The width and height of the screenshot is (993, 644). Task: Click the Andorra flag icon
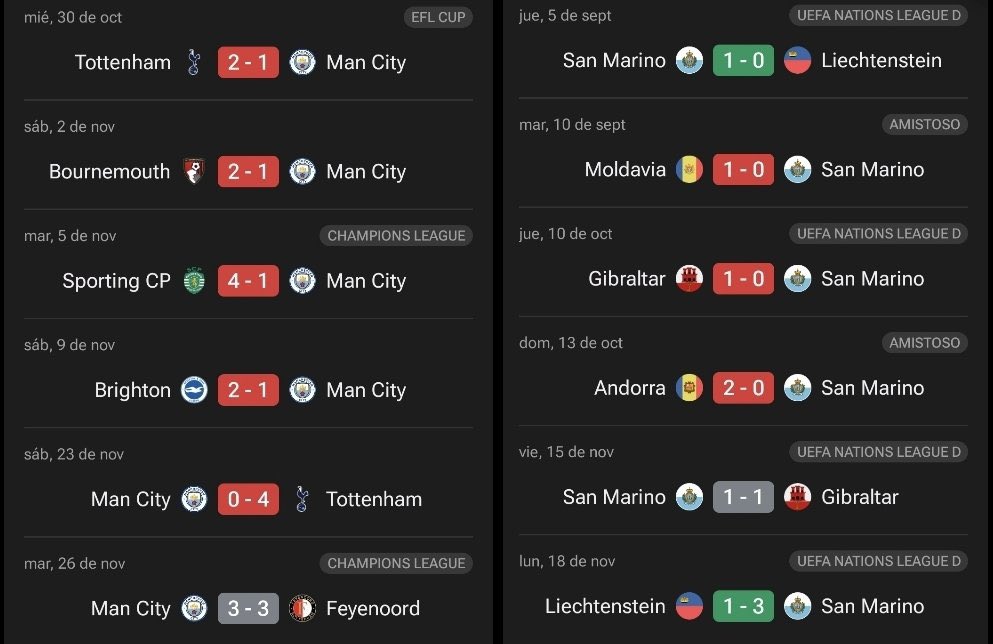[x=689, y=388]
